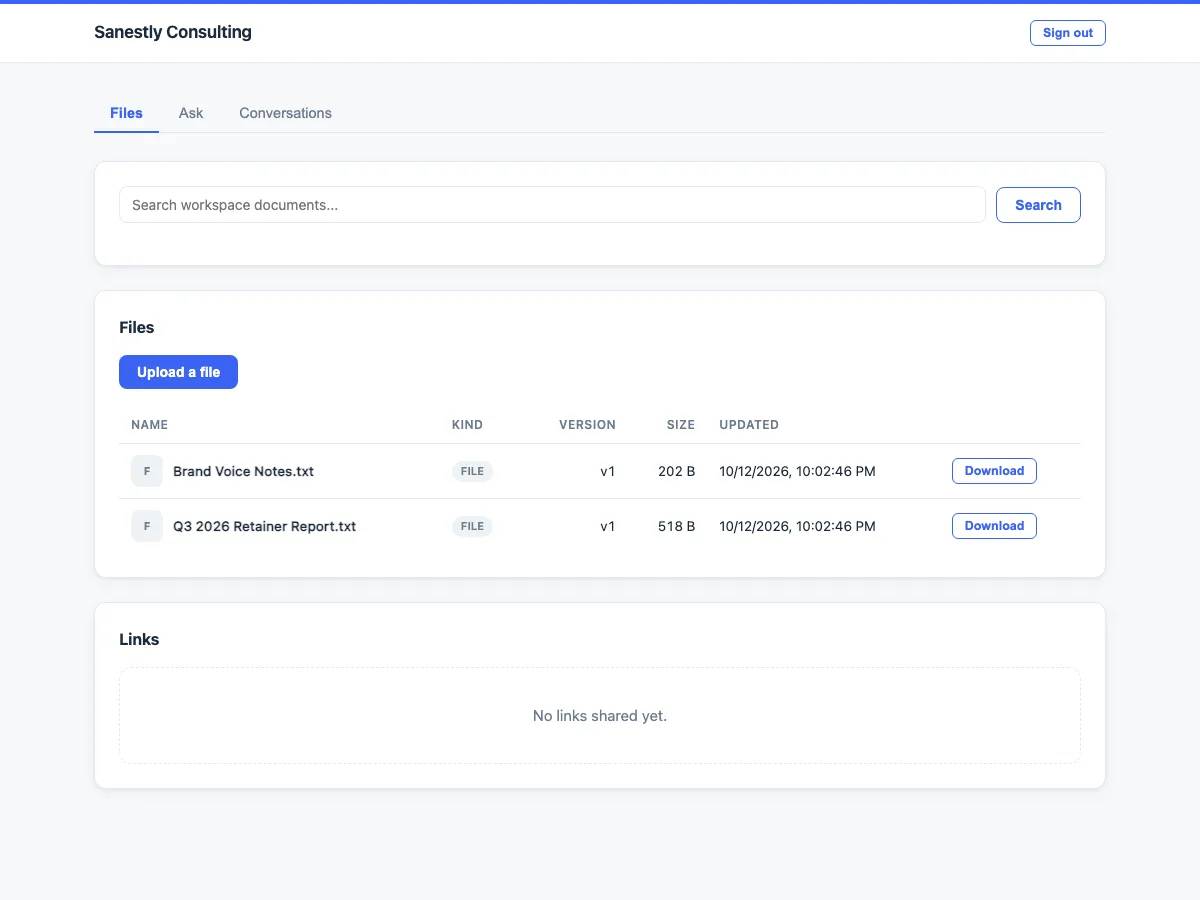Click the No links shared yet message

pos(600,716)
